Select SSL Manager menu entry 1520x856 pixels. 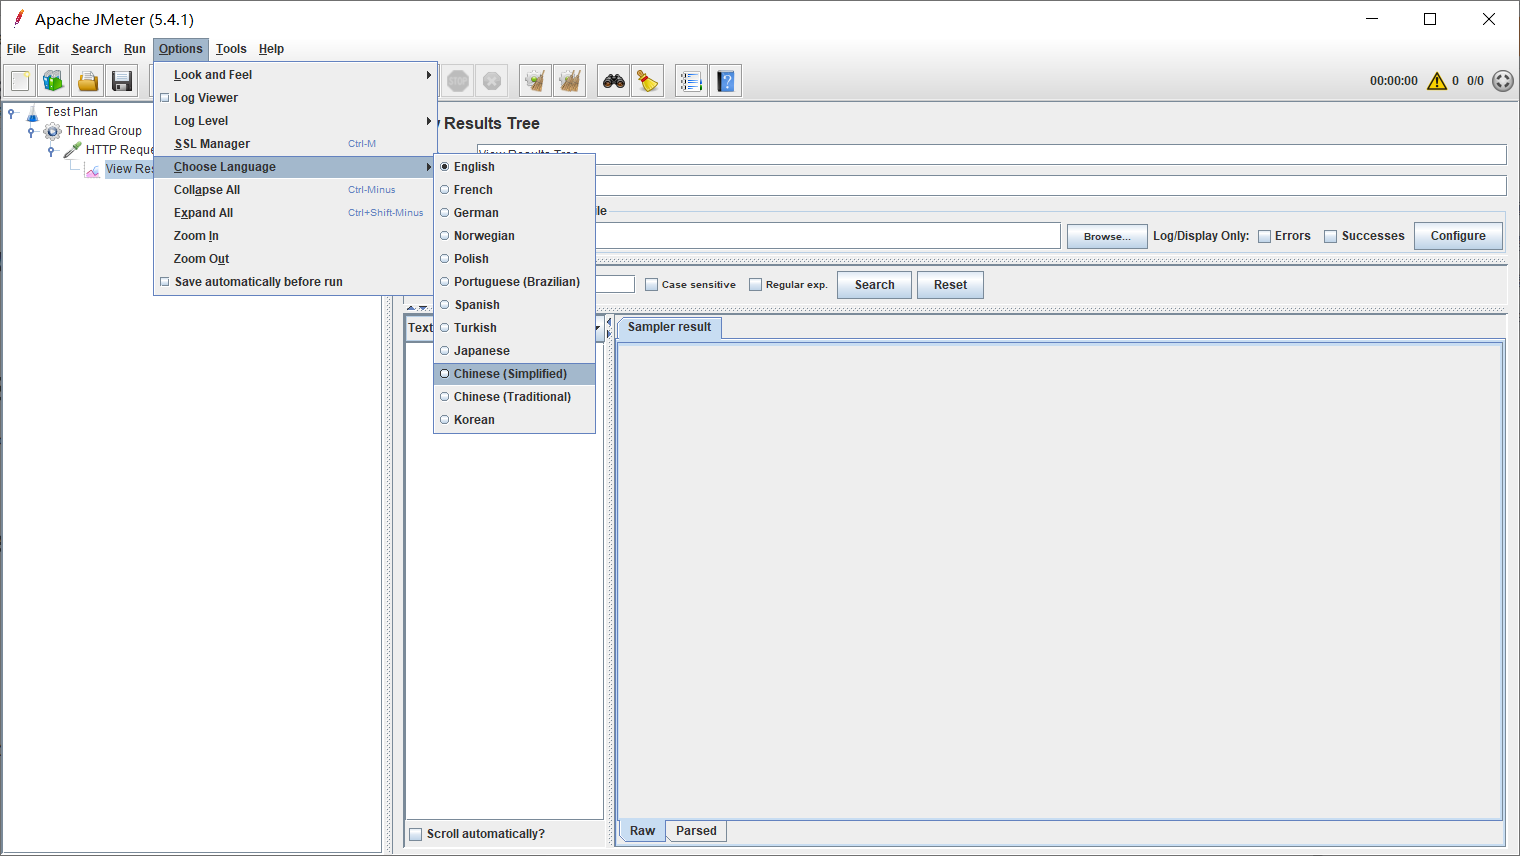pyautogui.click(x=295, y=144)
